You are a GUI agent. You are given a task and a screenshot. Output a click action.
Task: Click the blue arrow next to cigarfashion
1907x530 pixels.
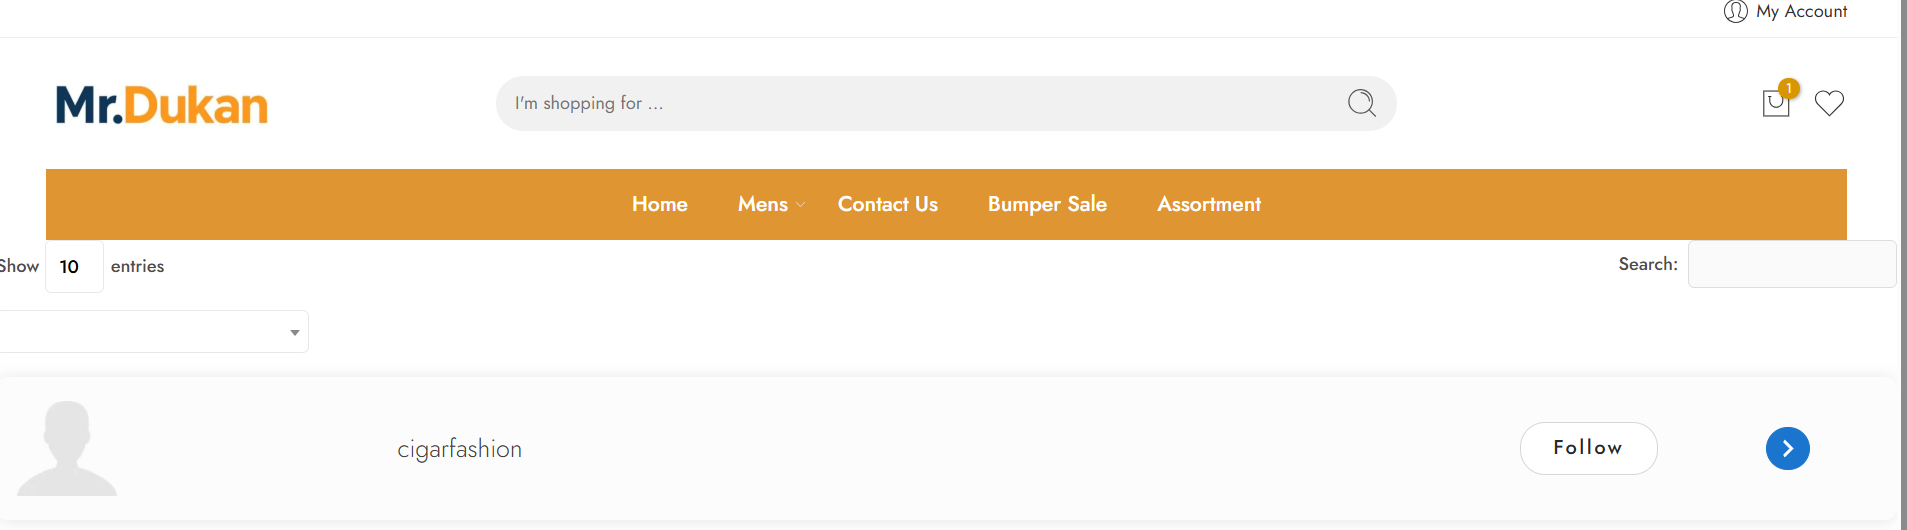[x=1787, y=448]
